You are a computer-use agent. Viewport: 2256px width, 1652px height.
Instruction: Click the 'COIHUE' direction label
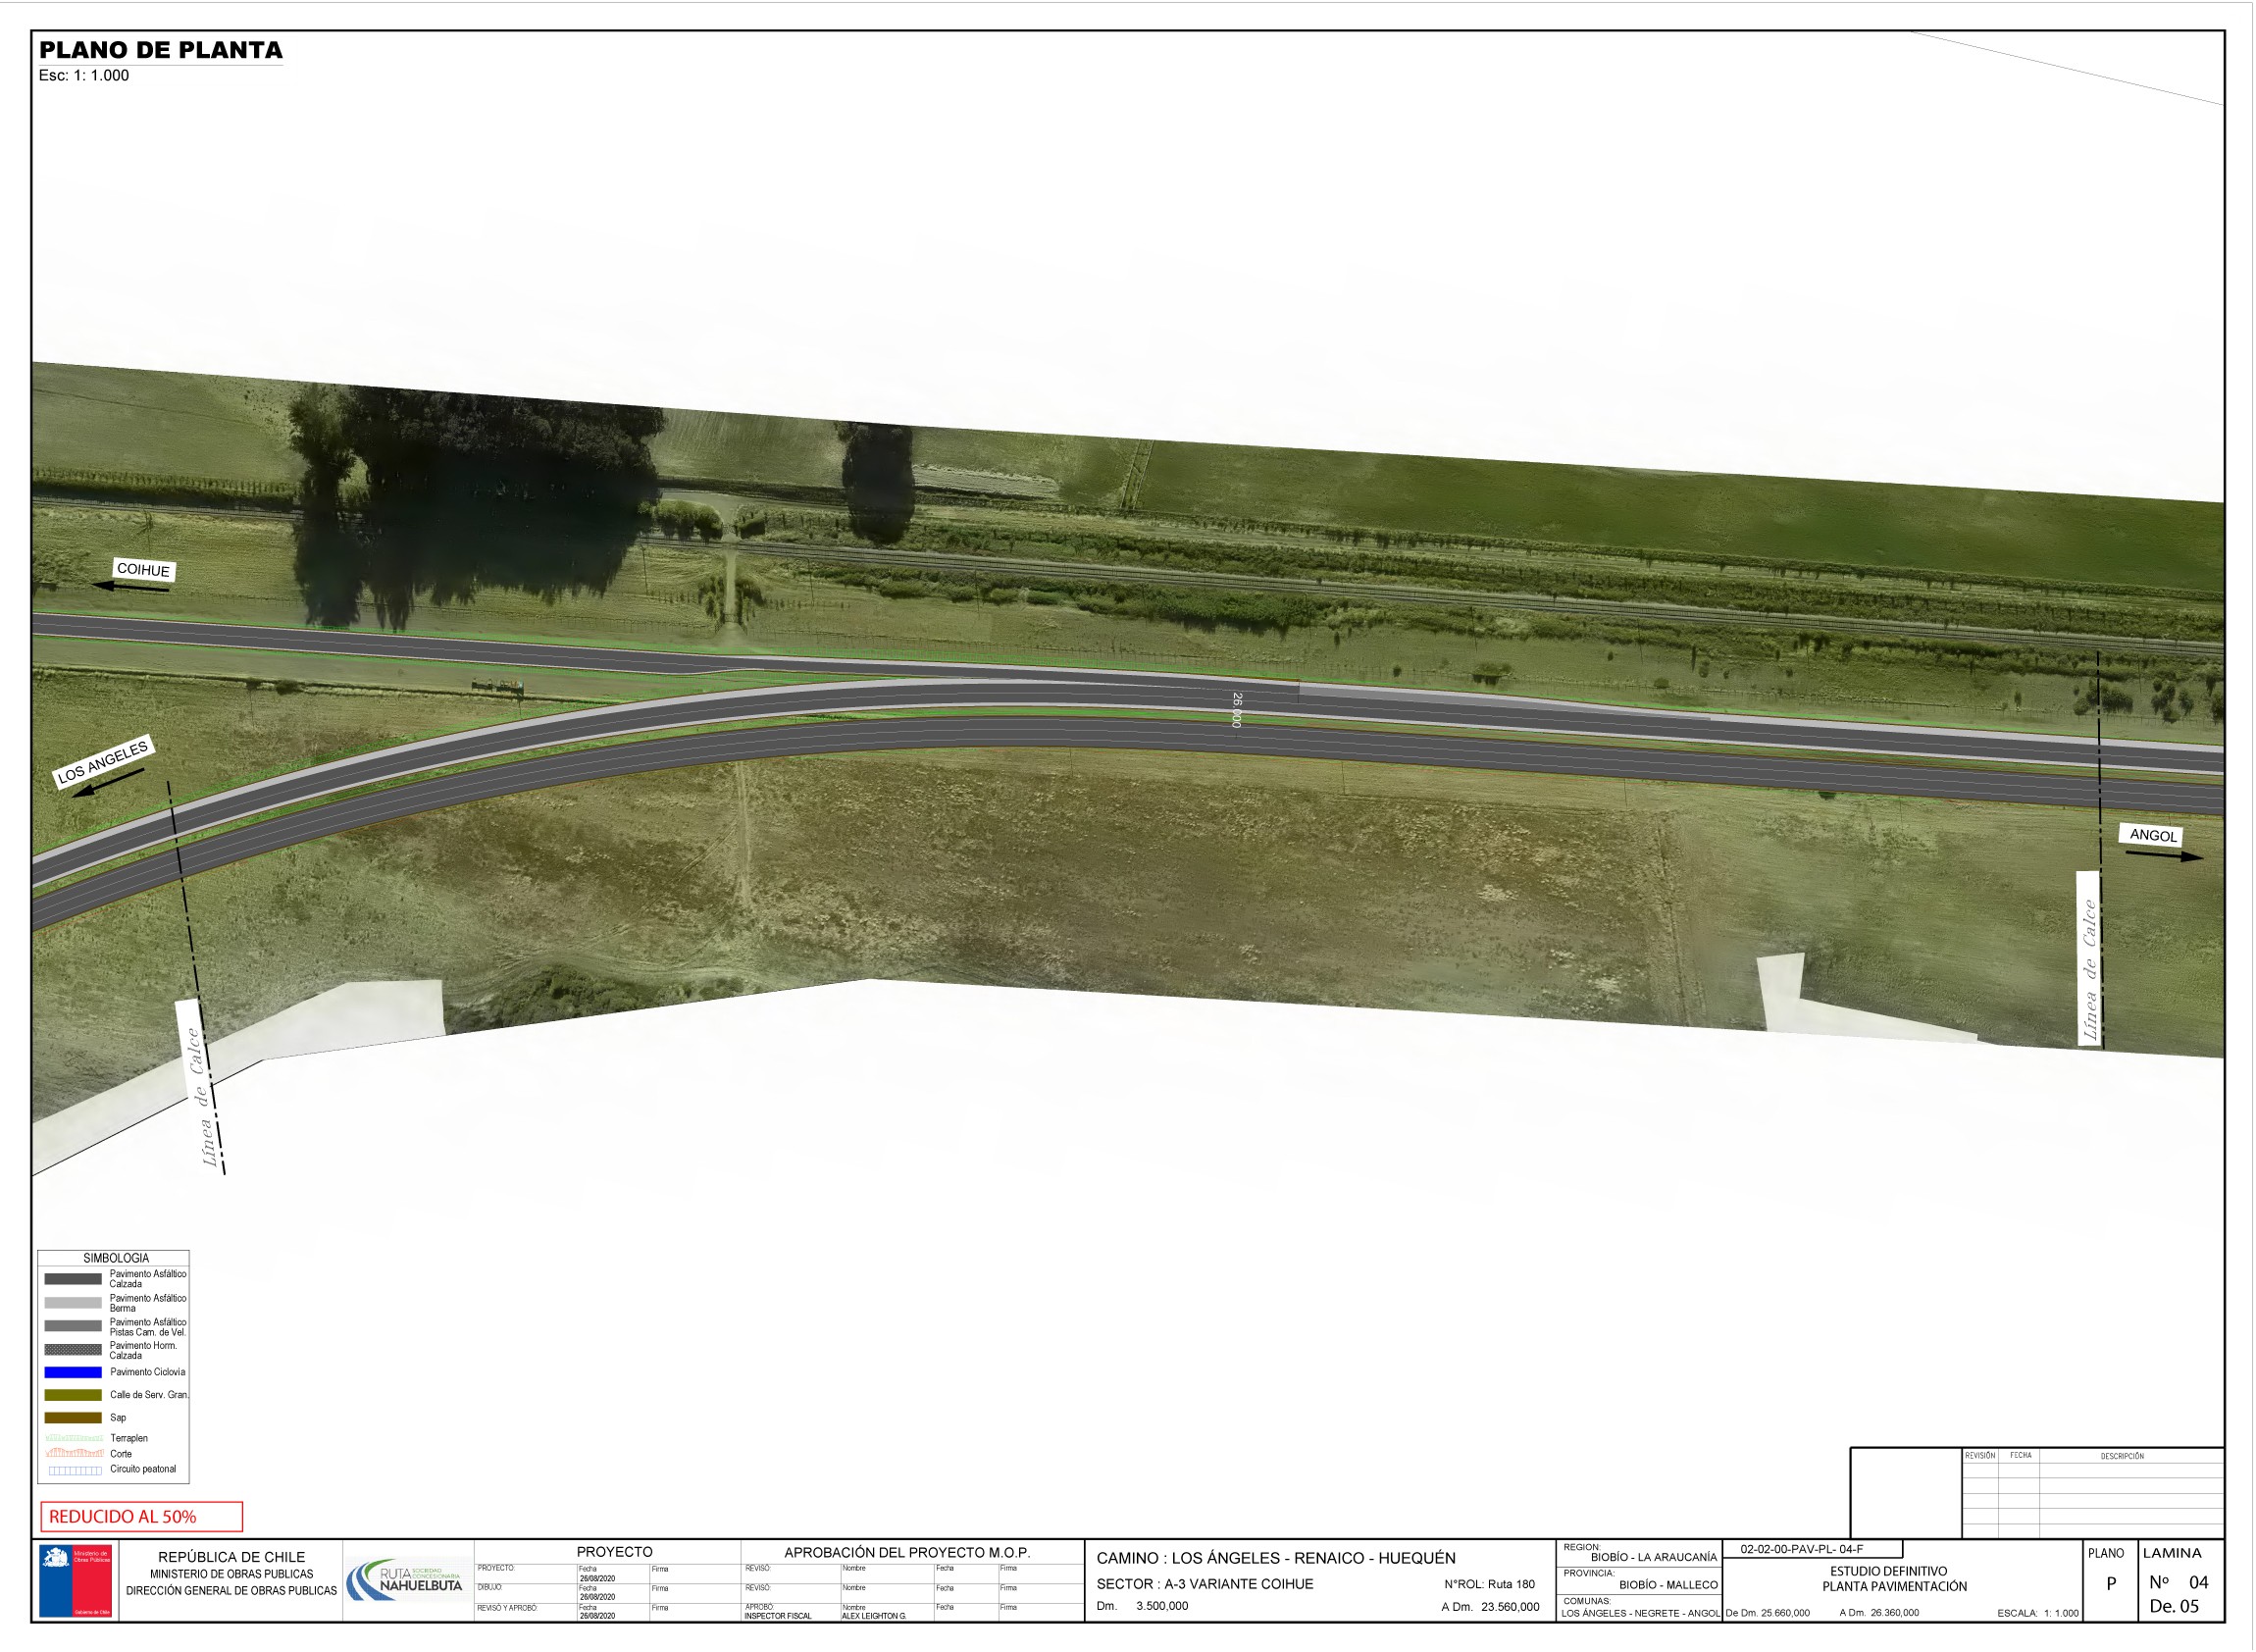[x=143, y=570]
